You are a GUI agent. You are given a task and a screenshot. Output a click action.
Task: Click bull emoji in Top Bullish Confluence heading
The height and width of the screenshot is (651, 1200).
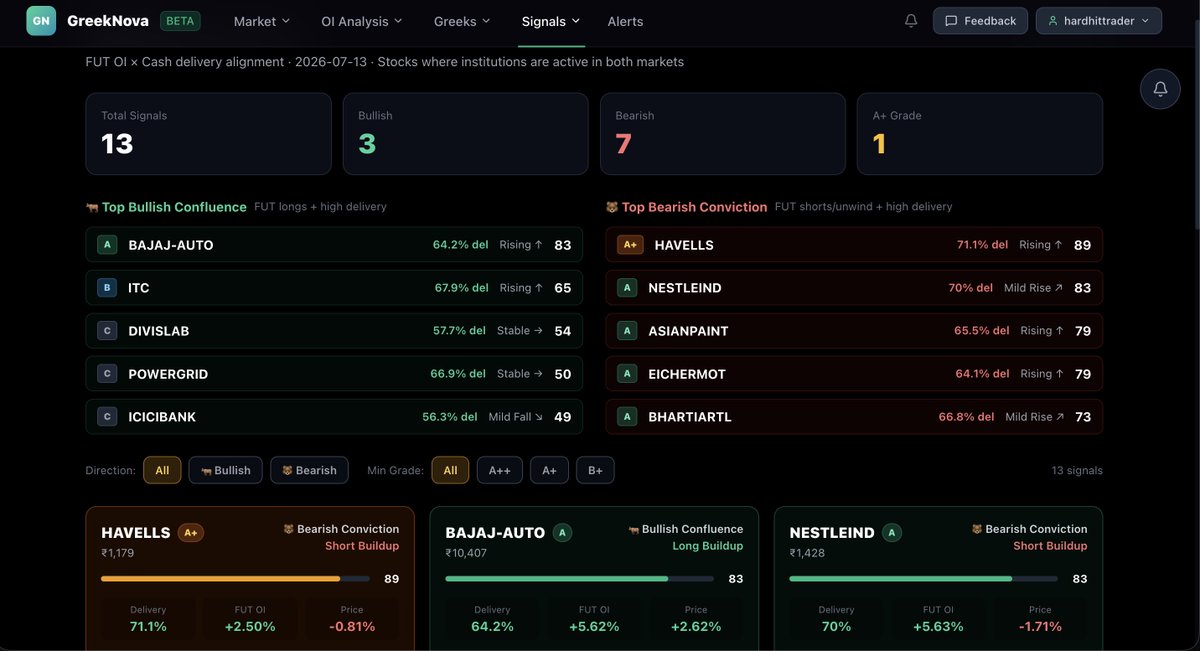[x=93, y=207]
